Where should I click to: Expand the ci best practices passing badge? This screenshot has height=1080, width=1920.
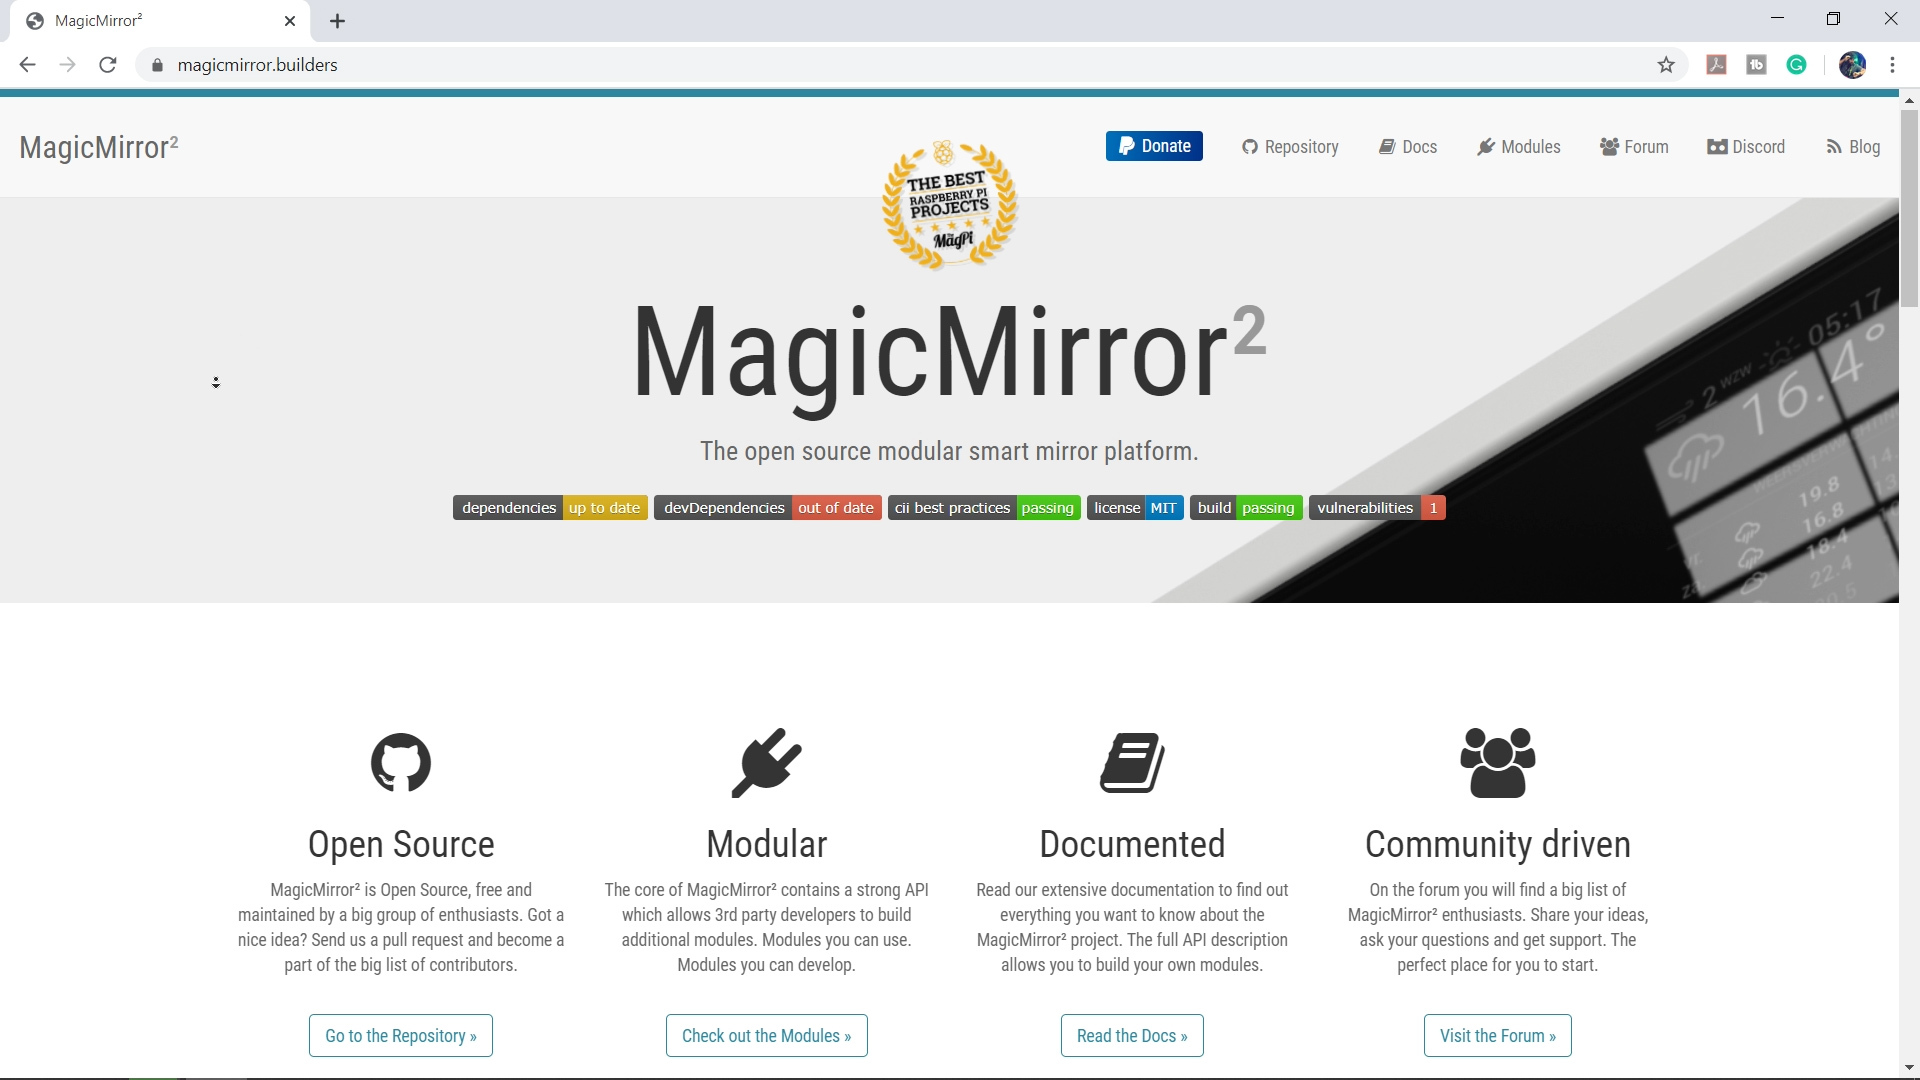pyautogui.click(x=984, y=508)
